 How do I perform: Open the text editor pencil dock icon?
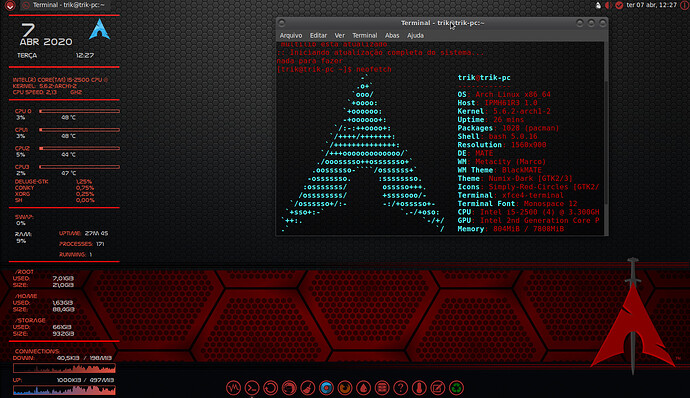coord(437,388)
